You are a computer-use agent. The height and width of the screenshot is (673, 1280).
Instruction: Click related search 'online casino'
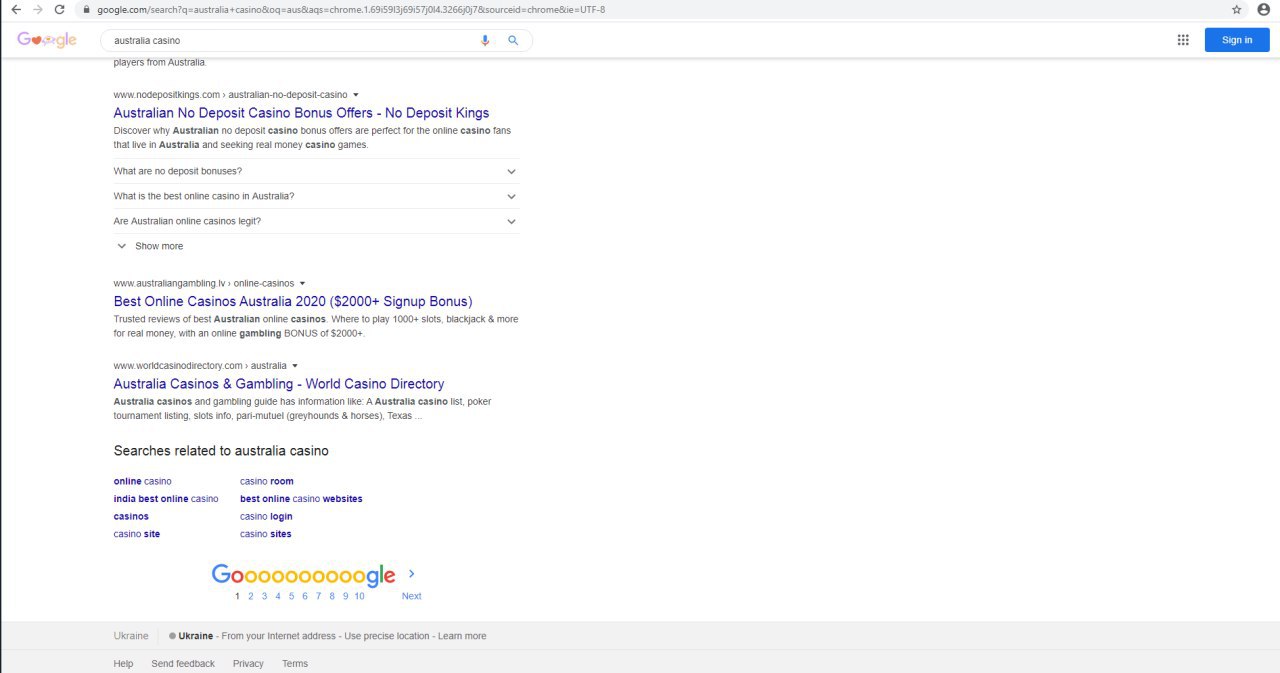tap(143, 481)
